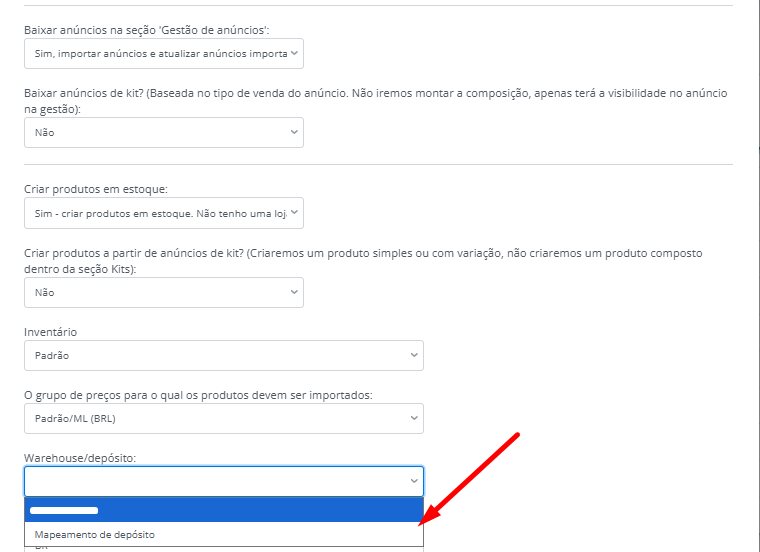The height and width of the screenshot is (552, 760).
Task: Click the 'Criar produtos em estoque:' label
Action: tap(95, 189)
